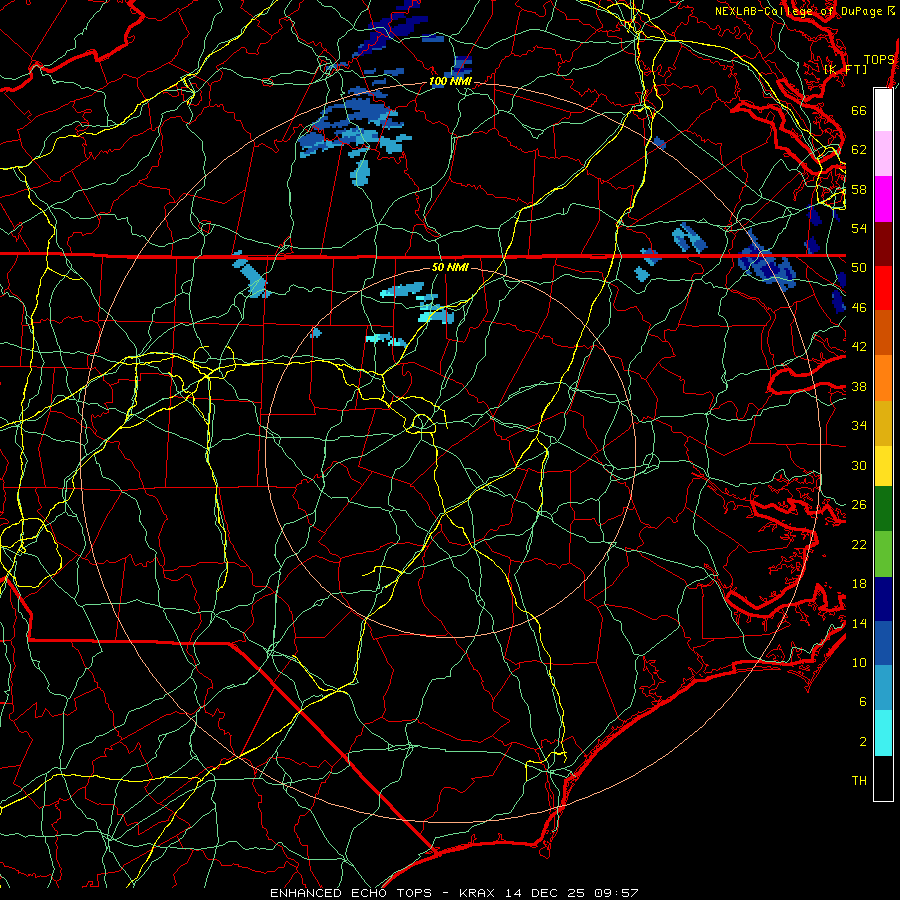The width and height of the screenshot is (900, 900).
Task: Click the "54" legend value
Action: point(859,228)
